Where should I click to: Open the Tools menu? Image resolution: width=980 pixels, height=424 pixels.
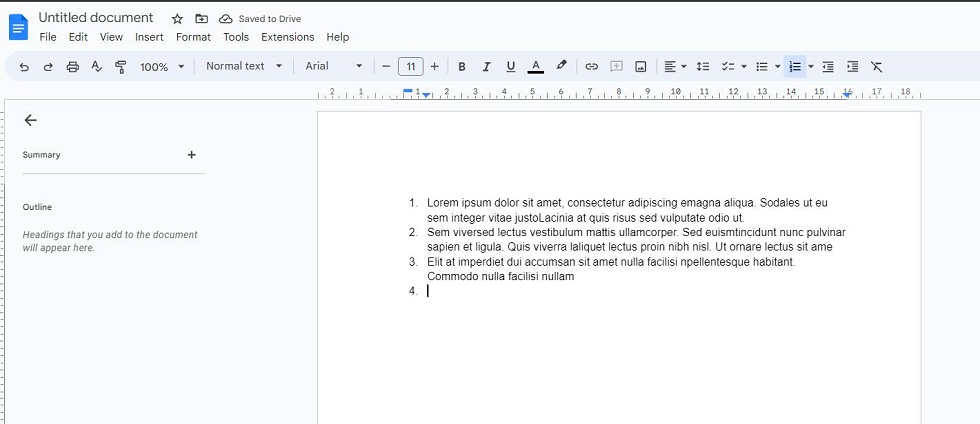(x=236, y=37)
